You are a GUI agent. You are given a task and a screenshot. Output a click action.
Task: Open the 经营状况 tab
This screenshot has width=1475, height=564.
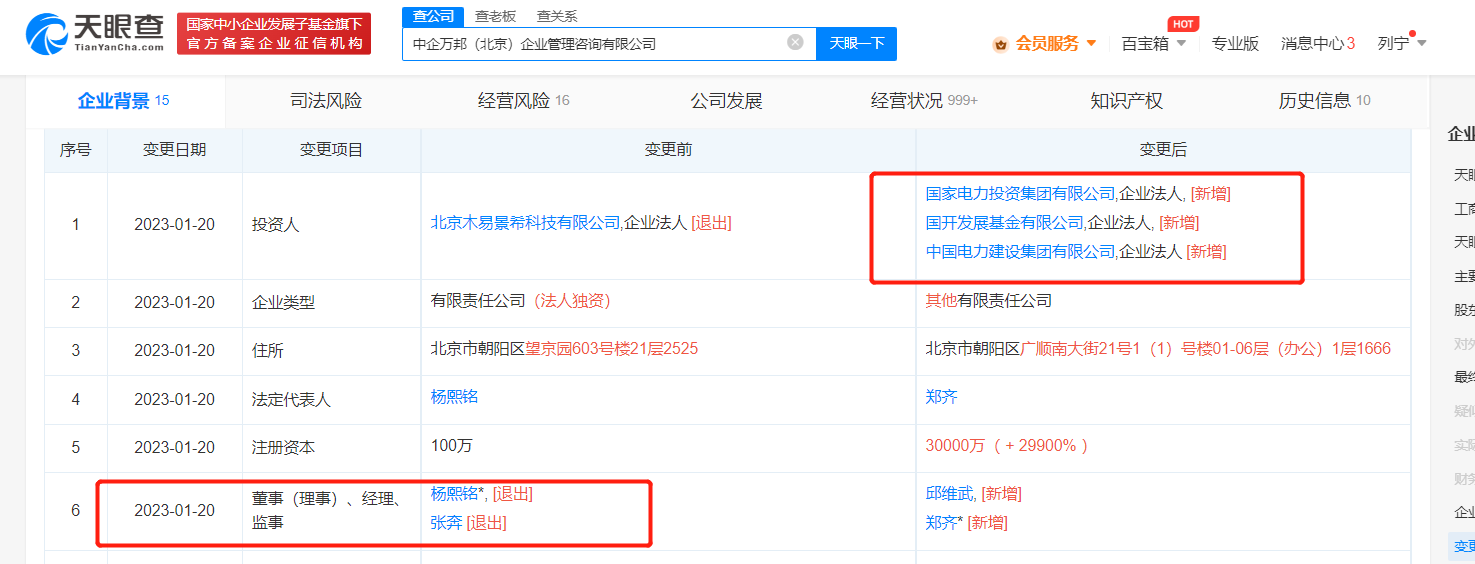(x=924, y=101)
